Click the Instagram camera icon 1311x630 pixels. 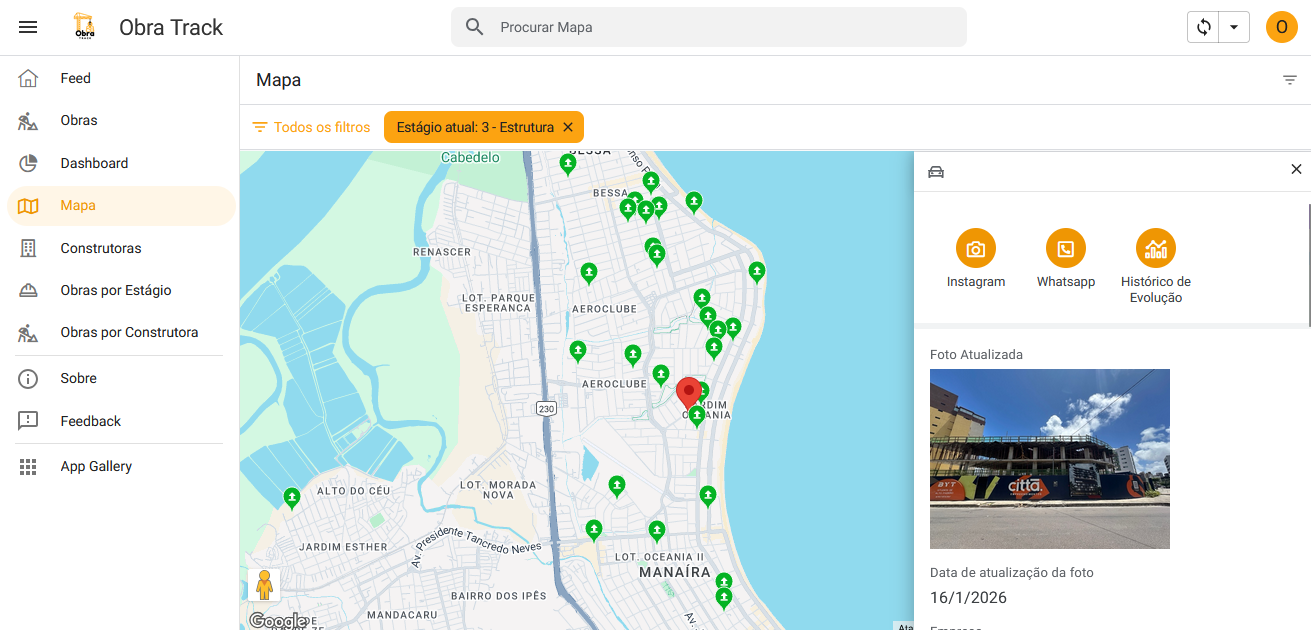pyautogui.click(x=975, y=249)
